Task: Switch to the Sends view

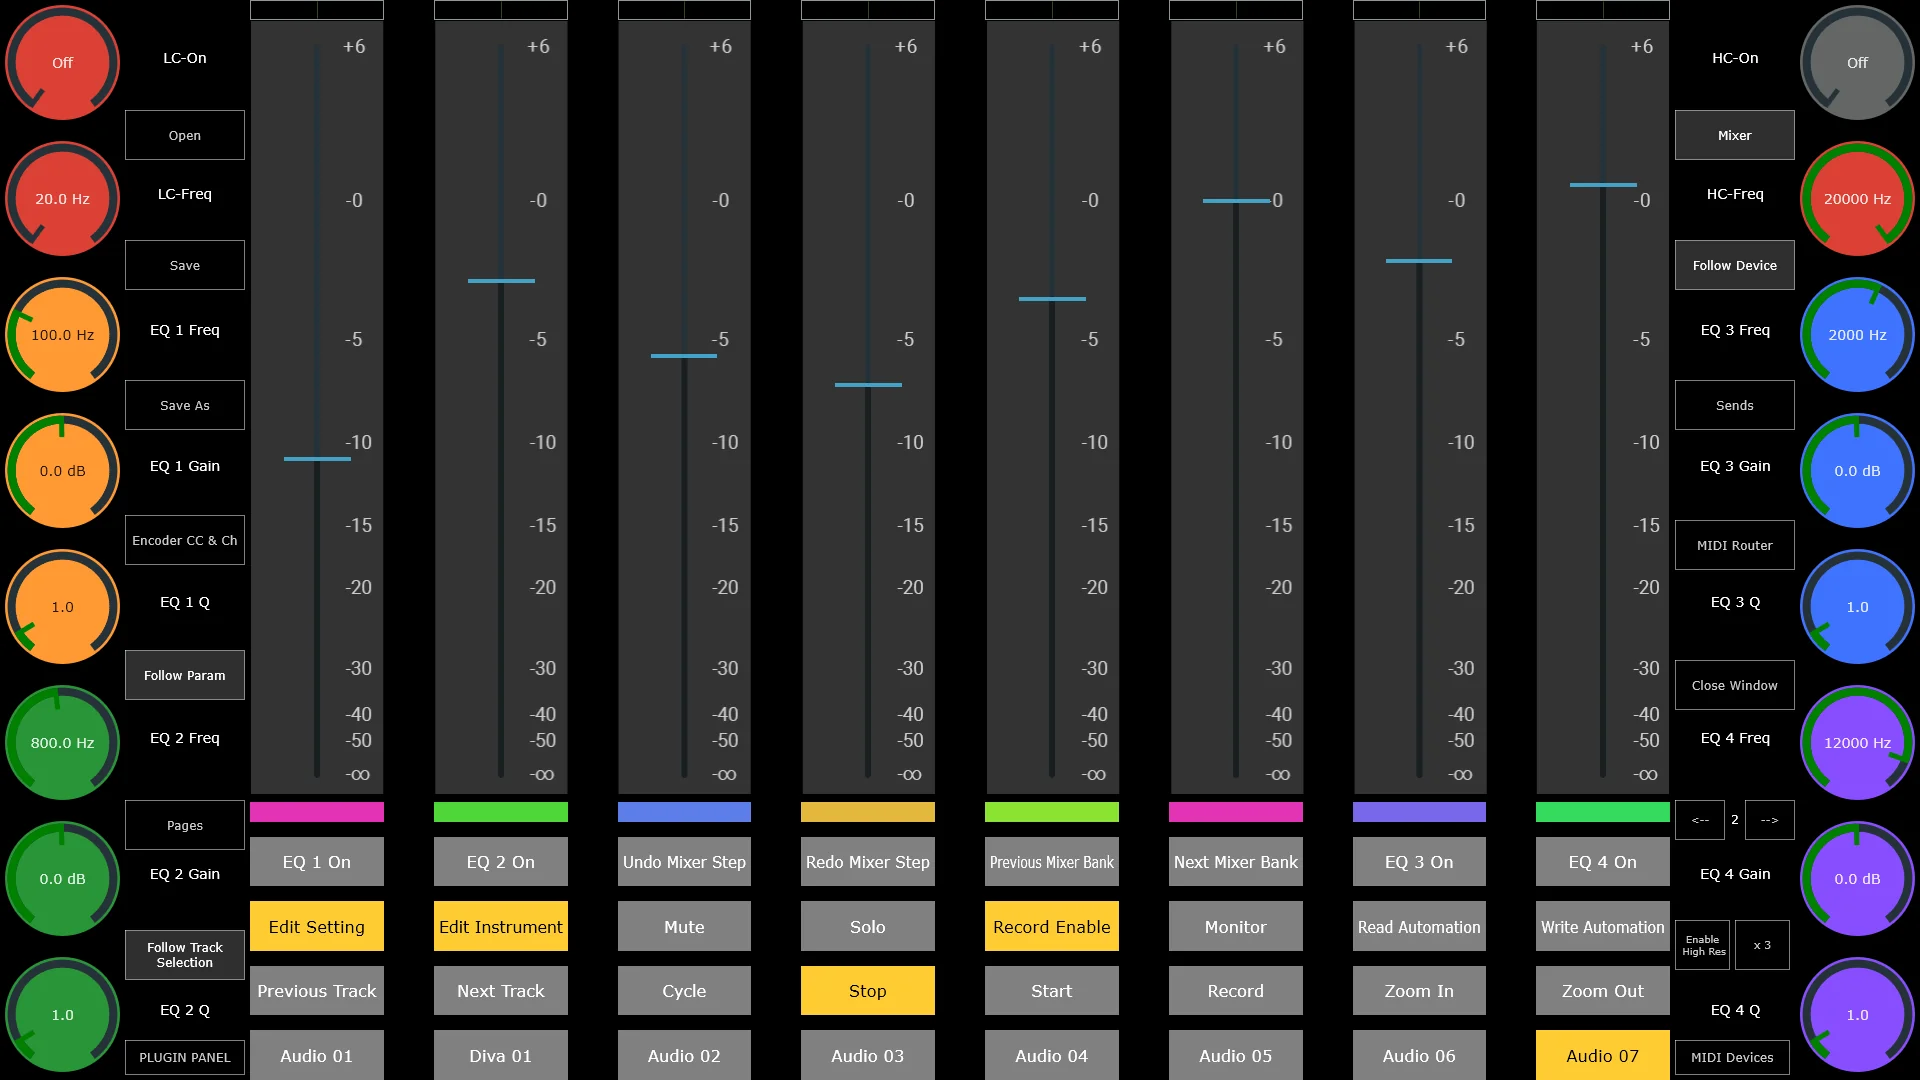Action: (1735, 405)
